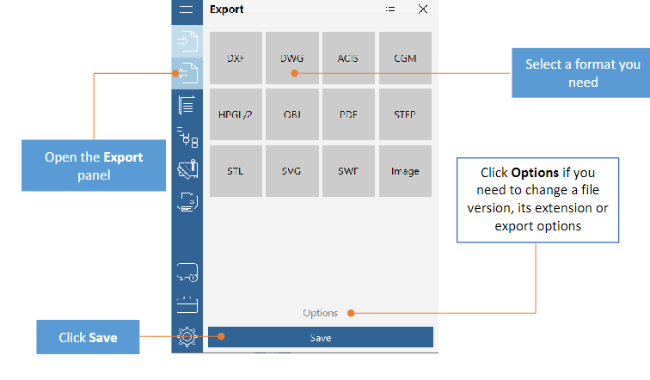Choose the STL export format
The height and width of the screenshot is (380, 650).
236,171
